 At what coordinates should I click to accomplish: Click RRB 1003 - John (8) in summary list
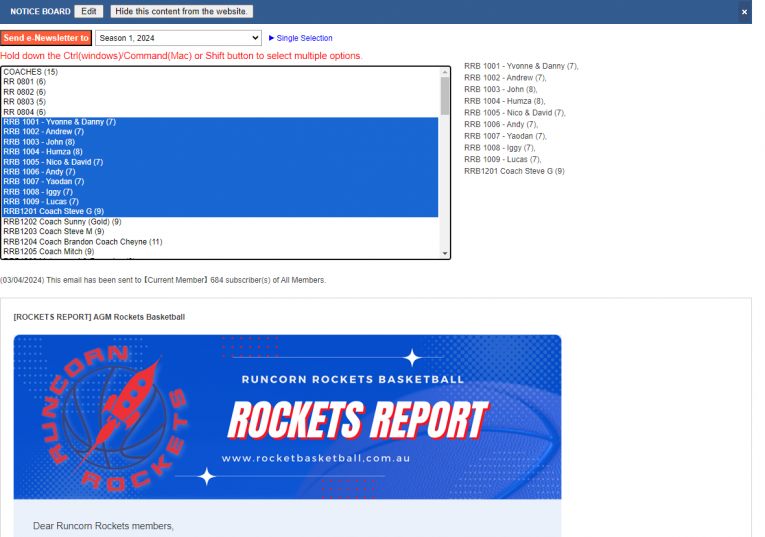tap(501, 89)
